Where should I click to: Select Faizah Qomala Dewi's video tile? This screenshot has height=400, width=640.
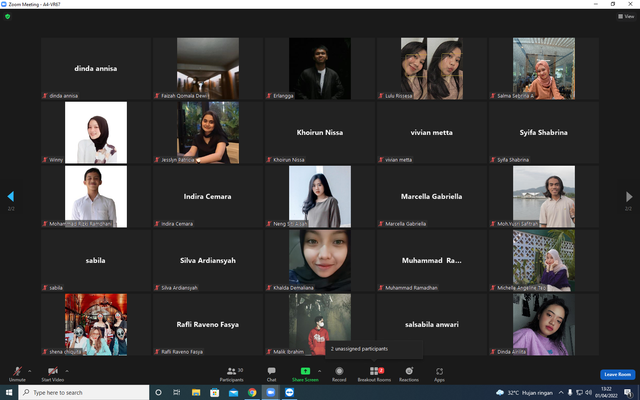[208, 69]
